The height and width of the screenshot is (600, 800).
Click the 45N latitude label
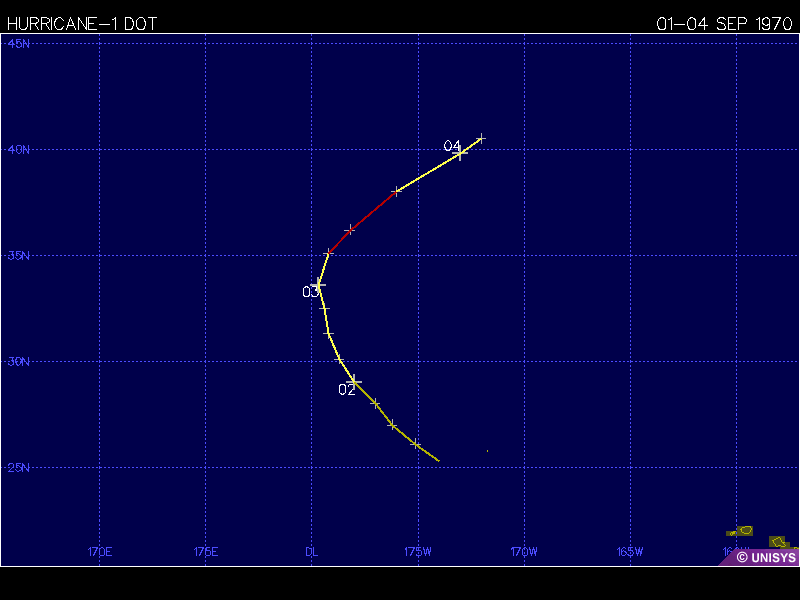pos(19,44)
